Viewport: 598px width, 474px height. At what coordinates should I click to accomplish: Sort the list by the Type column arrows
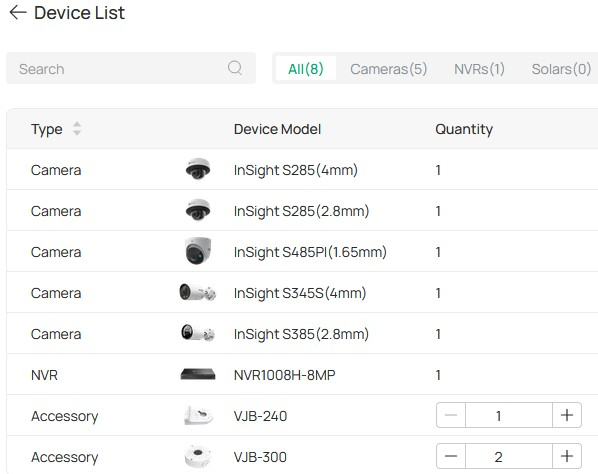(x=77, y=129)
